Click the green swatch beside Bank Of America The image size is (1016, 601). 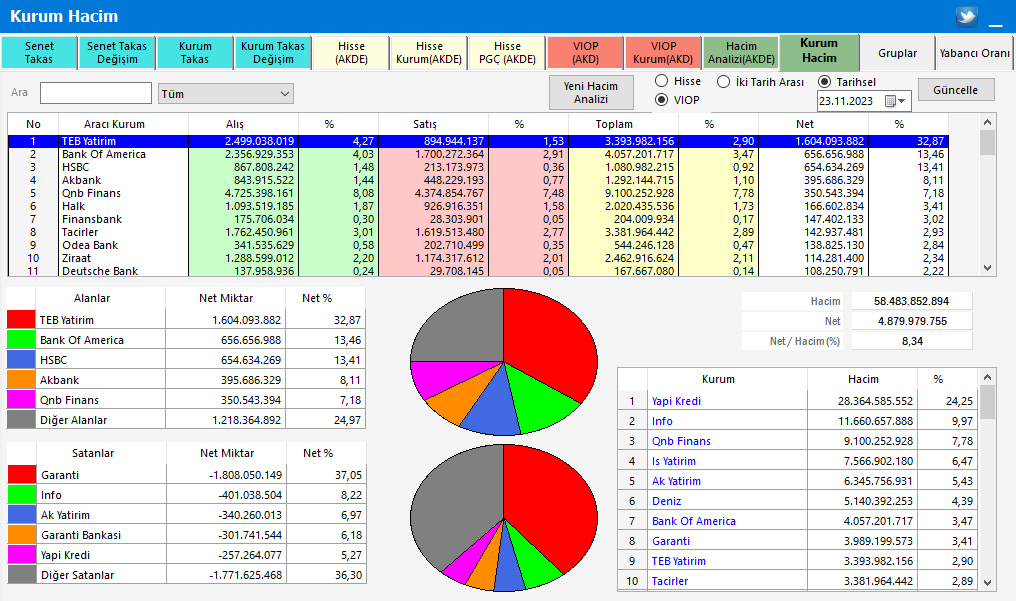pos(21,339)
